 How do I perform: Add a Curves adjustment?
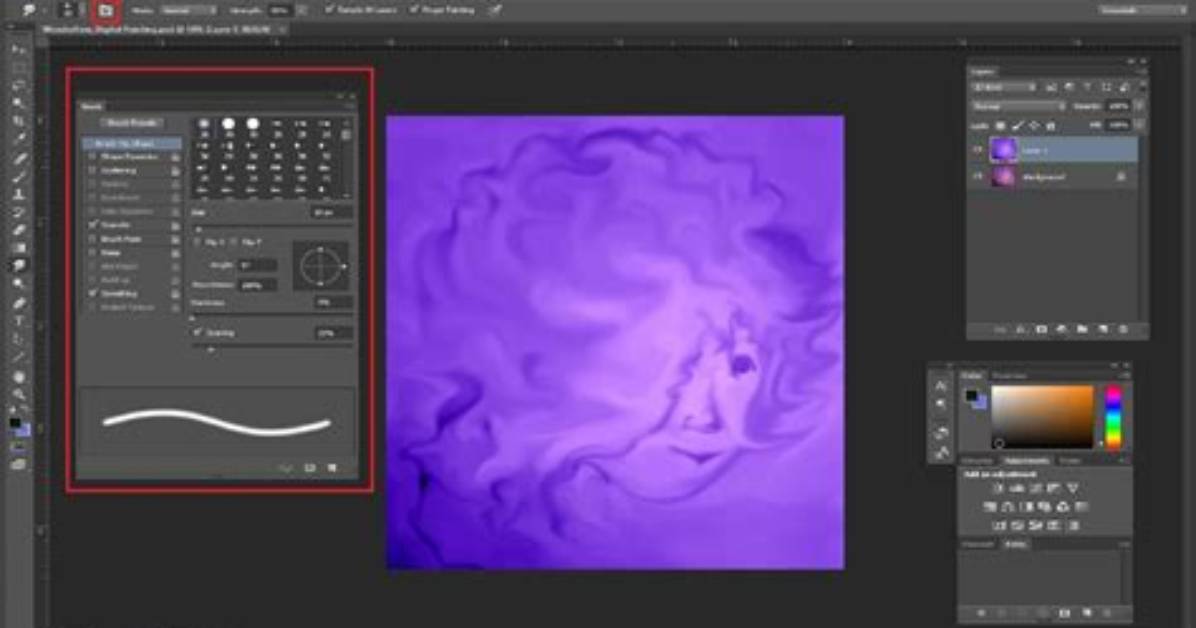(1035, 488)
